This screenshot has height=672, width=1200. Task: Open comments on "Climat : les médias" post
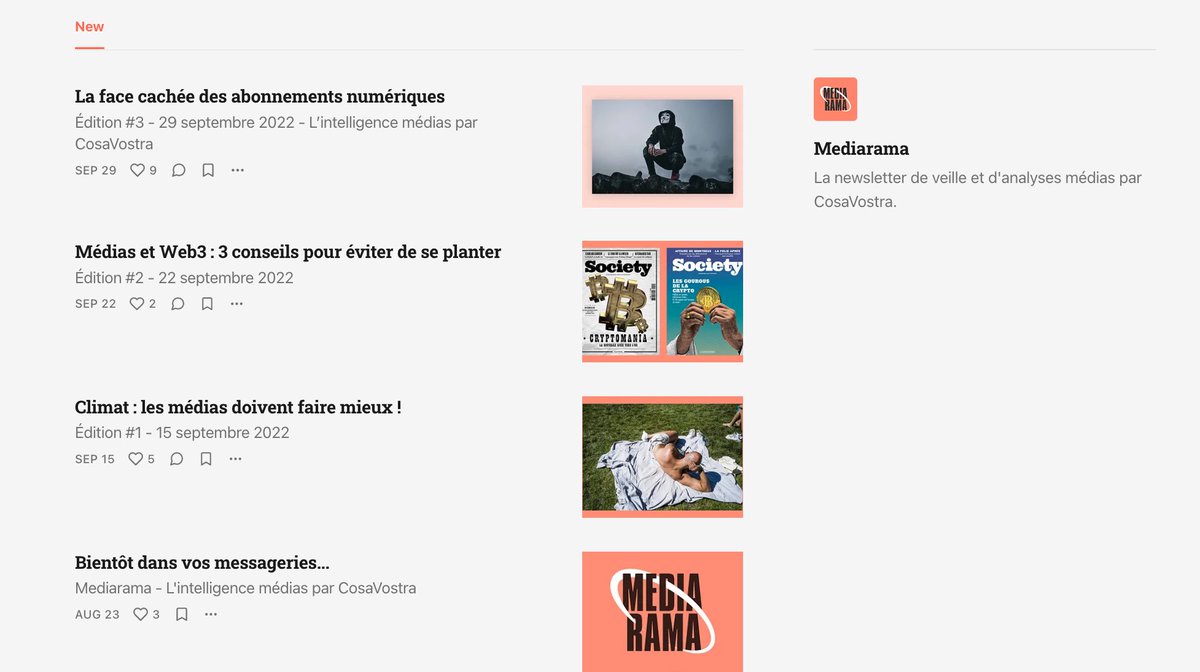click(177, 459)
